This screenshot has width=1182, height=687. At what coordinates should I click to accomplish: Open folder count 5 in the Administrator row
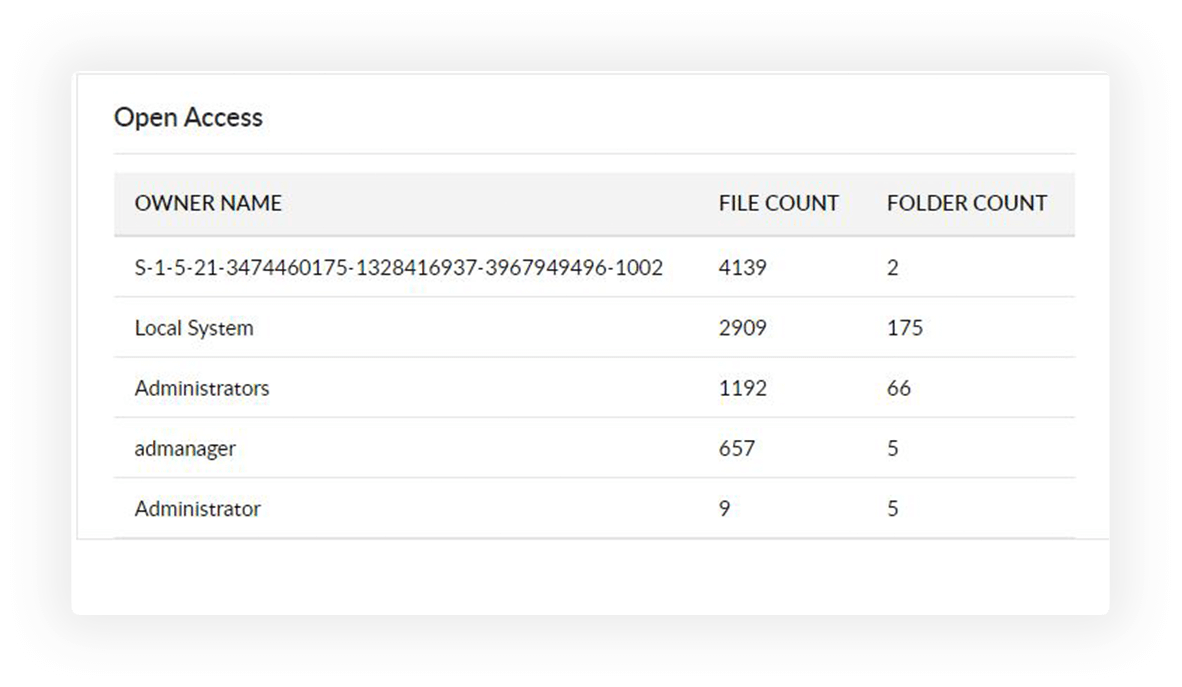point(892,508)
